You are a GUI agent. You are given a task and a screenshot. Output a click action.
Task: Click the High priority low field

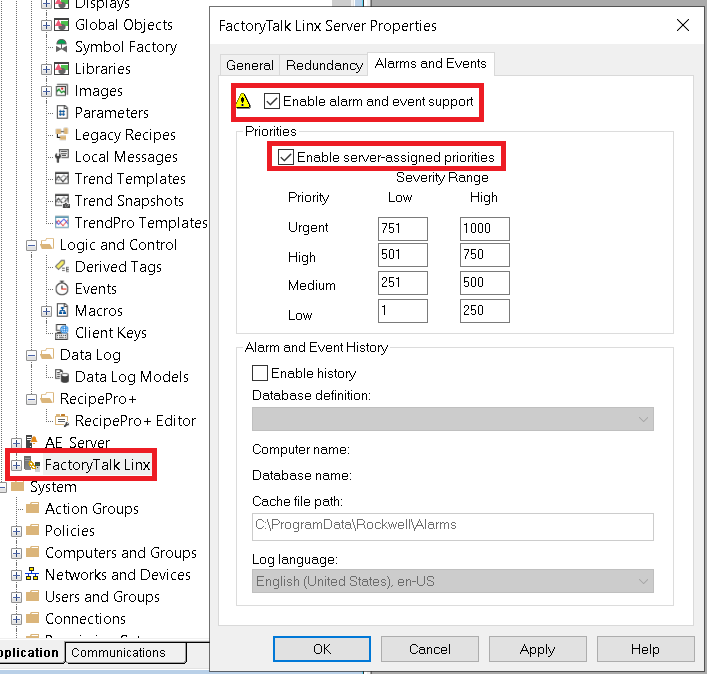[403, 255]
